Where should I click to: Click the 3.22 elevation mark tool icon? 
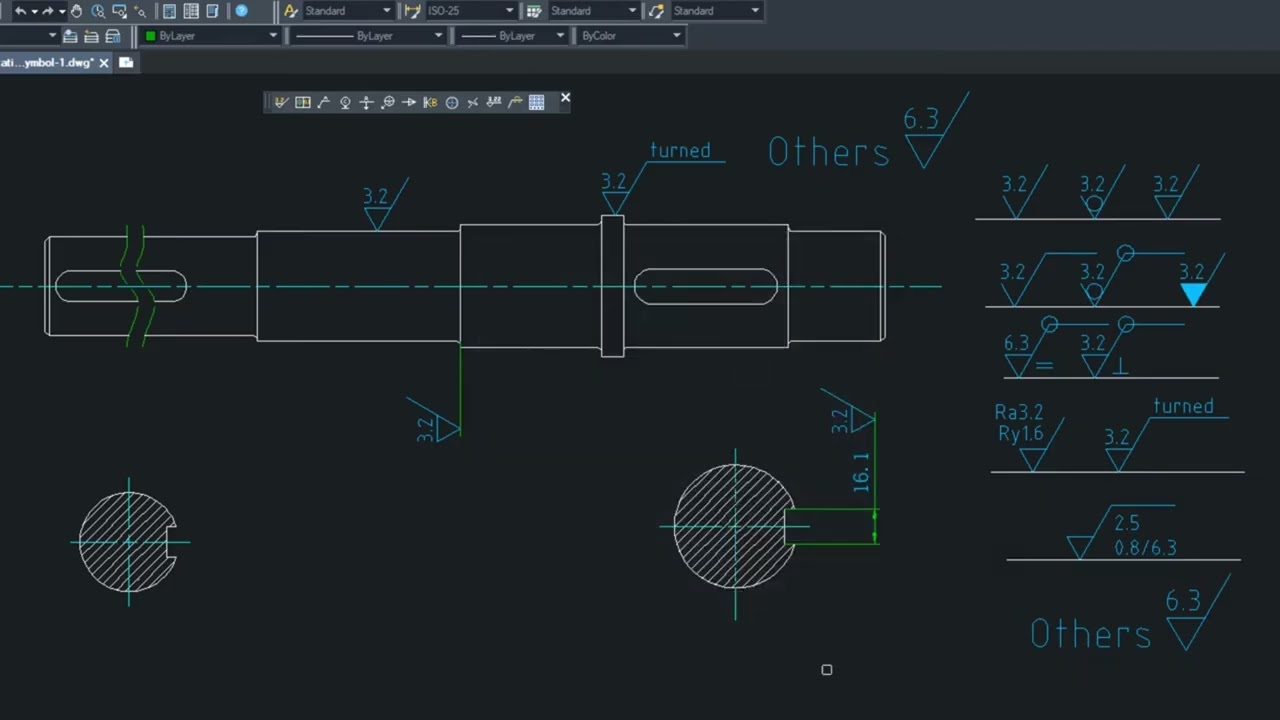494,102
